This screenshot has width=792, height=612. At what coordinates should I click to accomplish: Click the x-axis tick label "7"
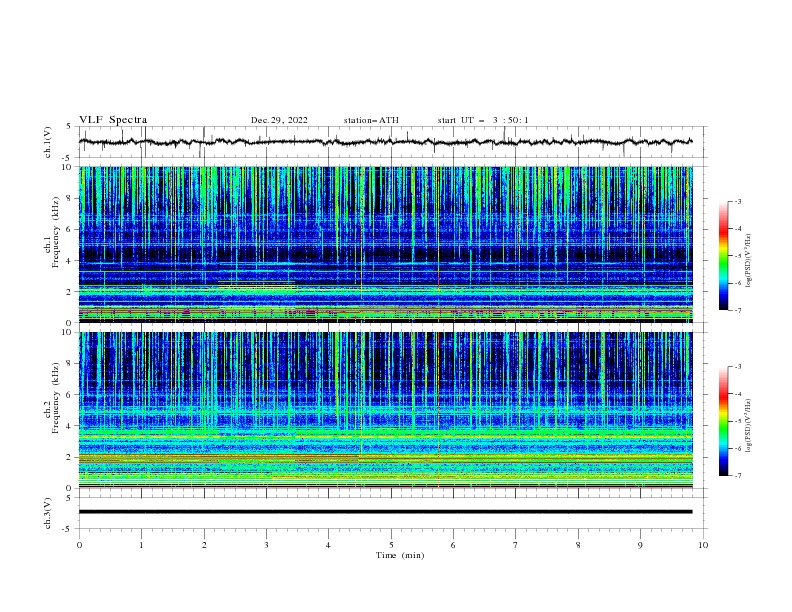(516, 545)
